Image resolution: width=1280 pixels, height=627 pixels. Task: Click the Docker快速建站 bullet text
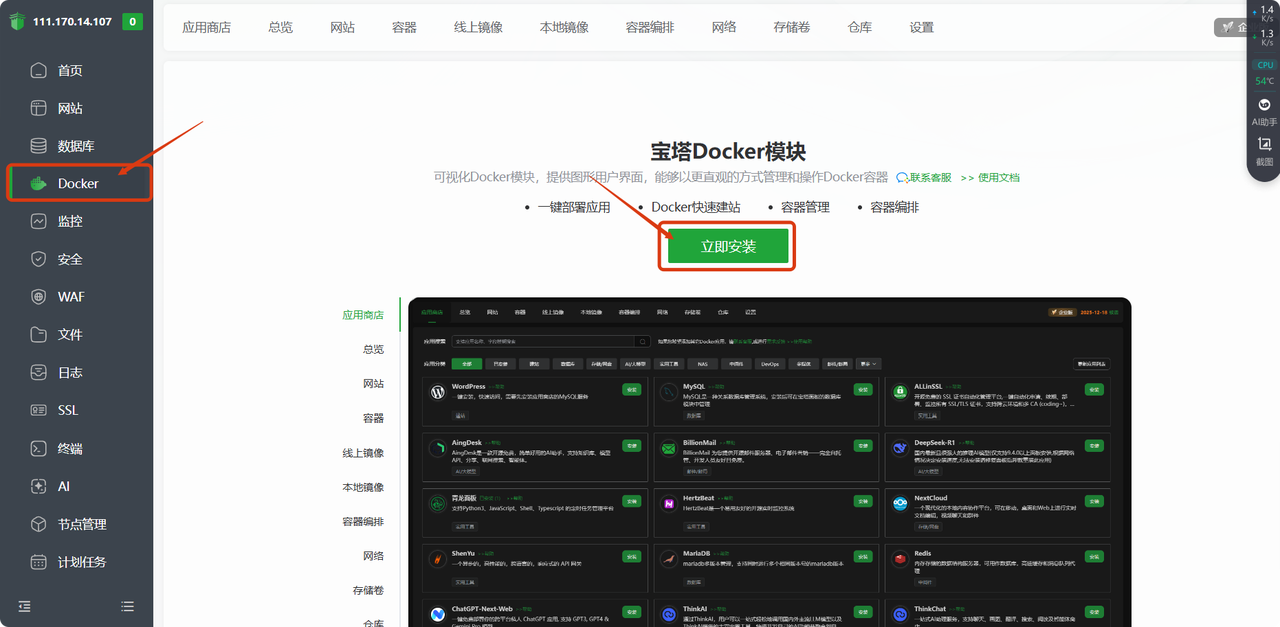tap(696, 208)
